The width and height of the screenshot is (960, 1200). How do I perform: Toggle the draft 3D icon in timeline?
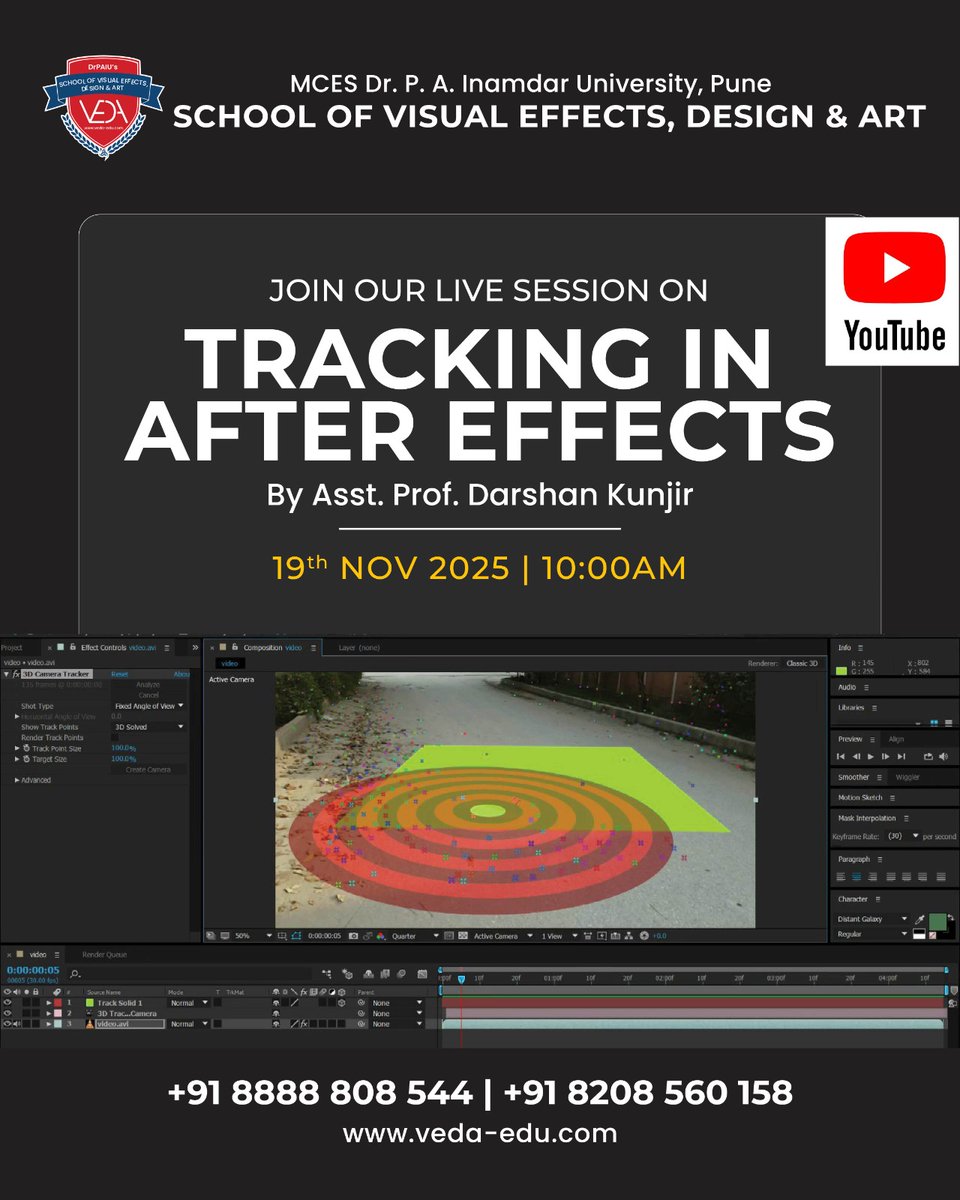pyautogui.click(x=347, y=973)
